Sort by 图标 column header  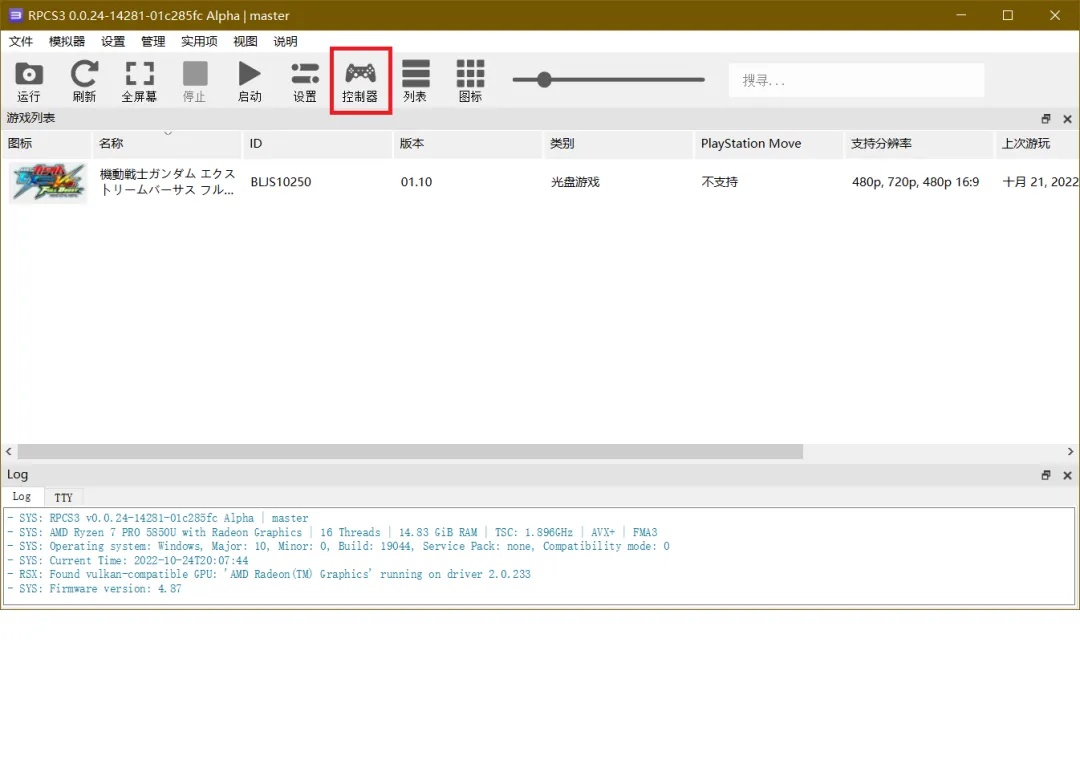[x=46, y=144]
